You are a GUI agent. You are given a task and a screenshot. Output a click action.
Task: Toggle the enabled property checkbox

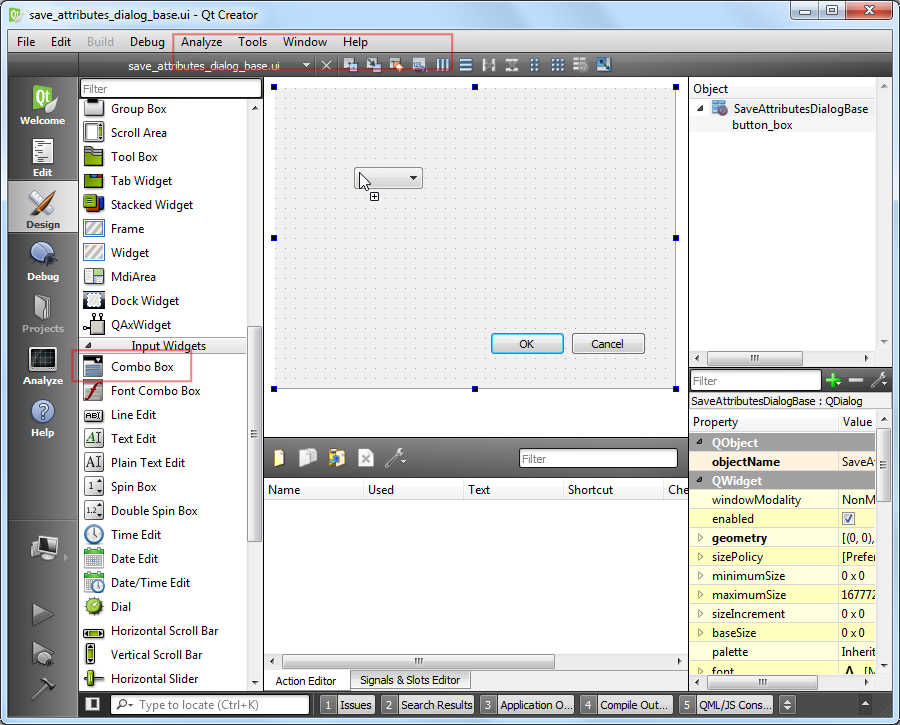point(848,518)
